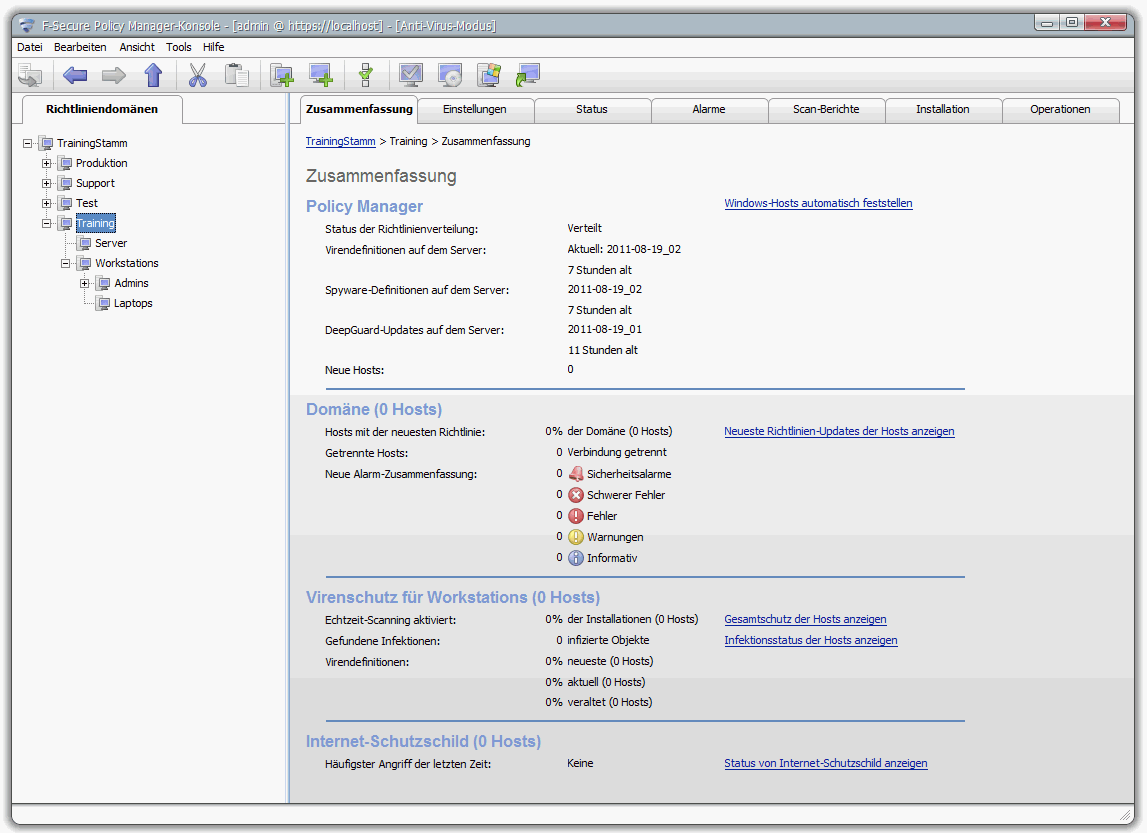Image resolution: width=1147 pixels, height=833 pixels.
Task: Click the Windows hosts autodiscover toolbar icon
Action: pos(489,75)
